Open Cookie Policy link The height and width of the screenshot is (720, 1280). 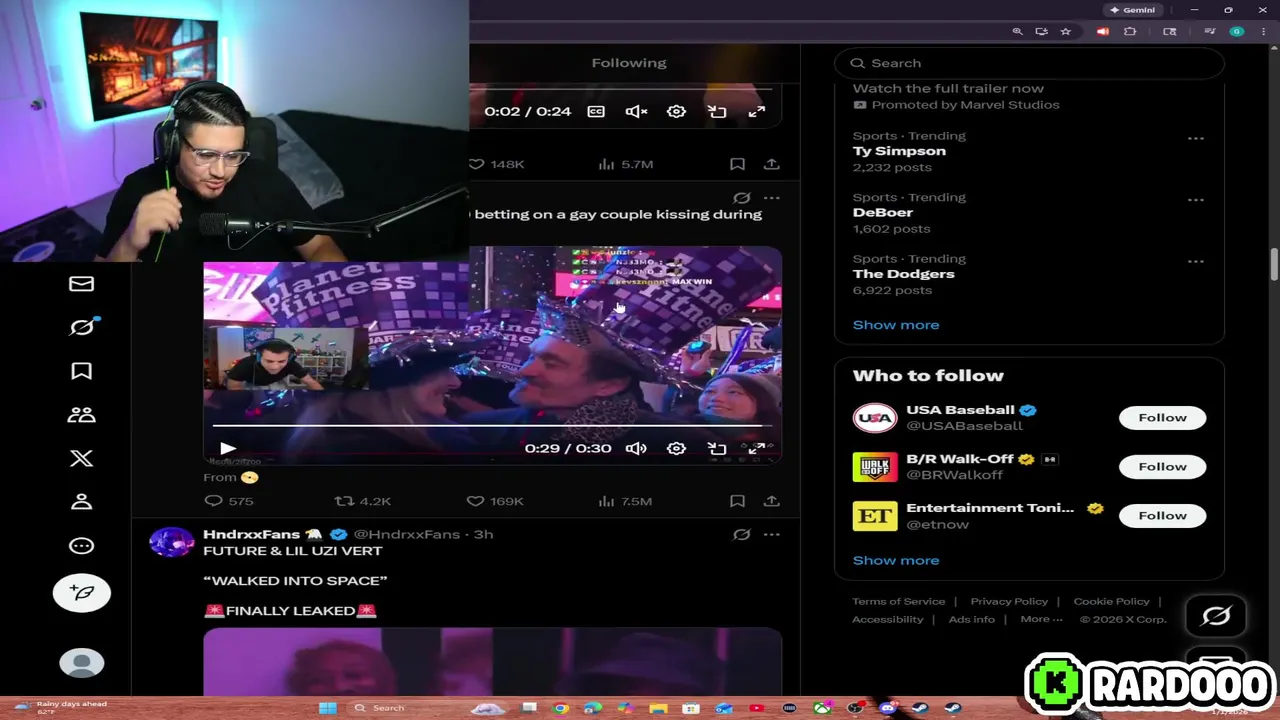(x=1111, y=601)
